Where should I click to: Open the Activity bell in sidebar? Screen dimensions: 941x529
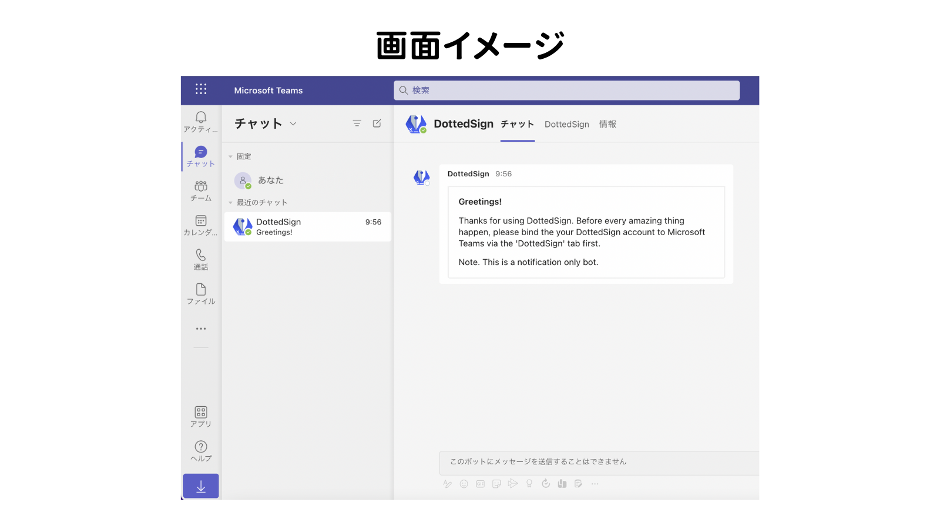[200, 121]
